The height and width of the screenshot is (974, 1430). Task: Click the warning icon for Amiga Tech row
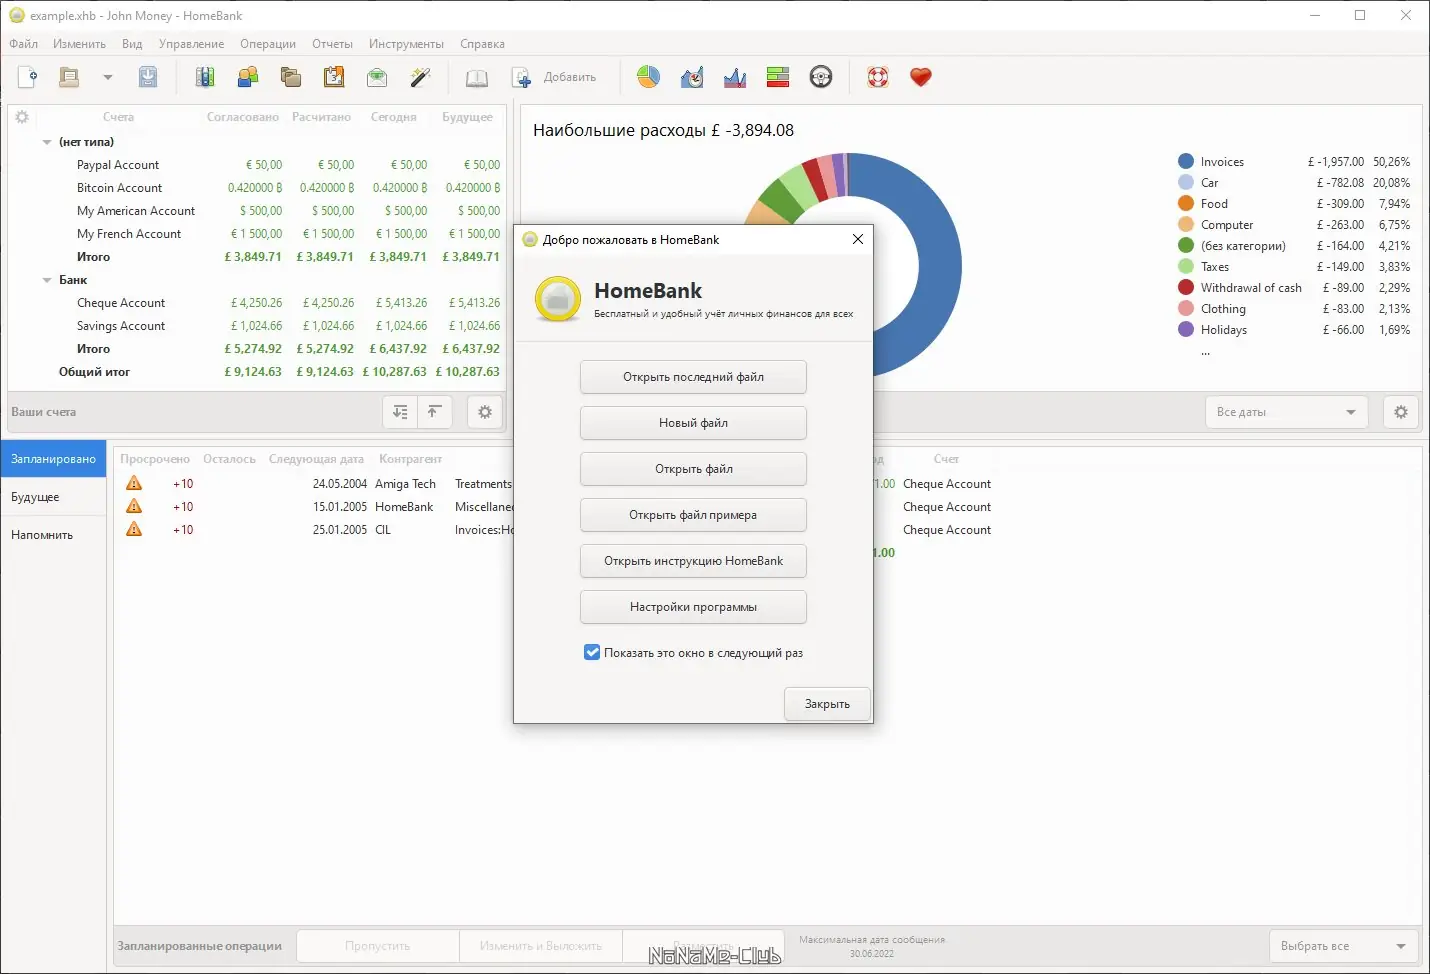tap(134, 483)
